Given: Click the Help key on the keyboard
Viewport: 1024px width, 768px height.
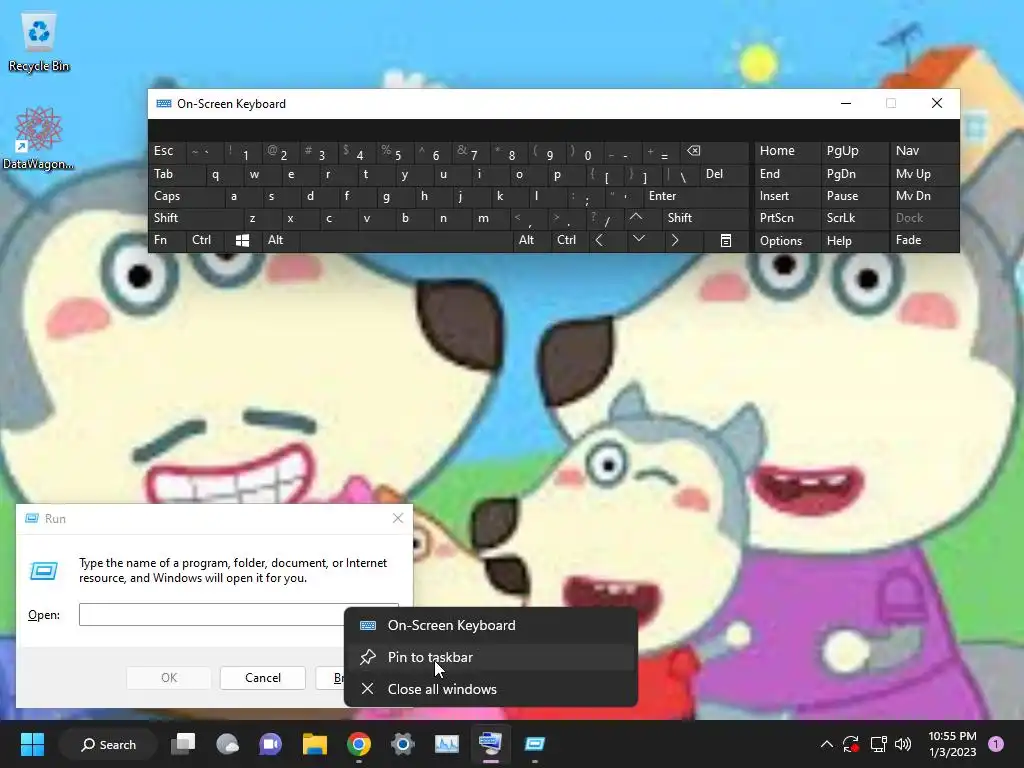Looking at the screenshot, I should pyautogui.click(x=854, y=240).
